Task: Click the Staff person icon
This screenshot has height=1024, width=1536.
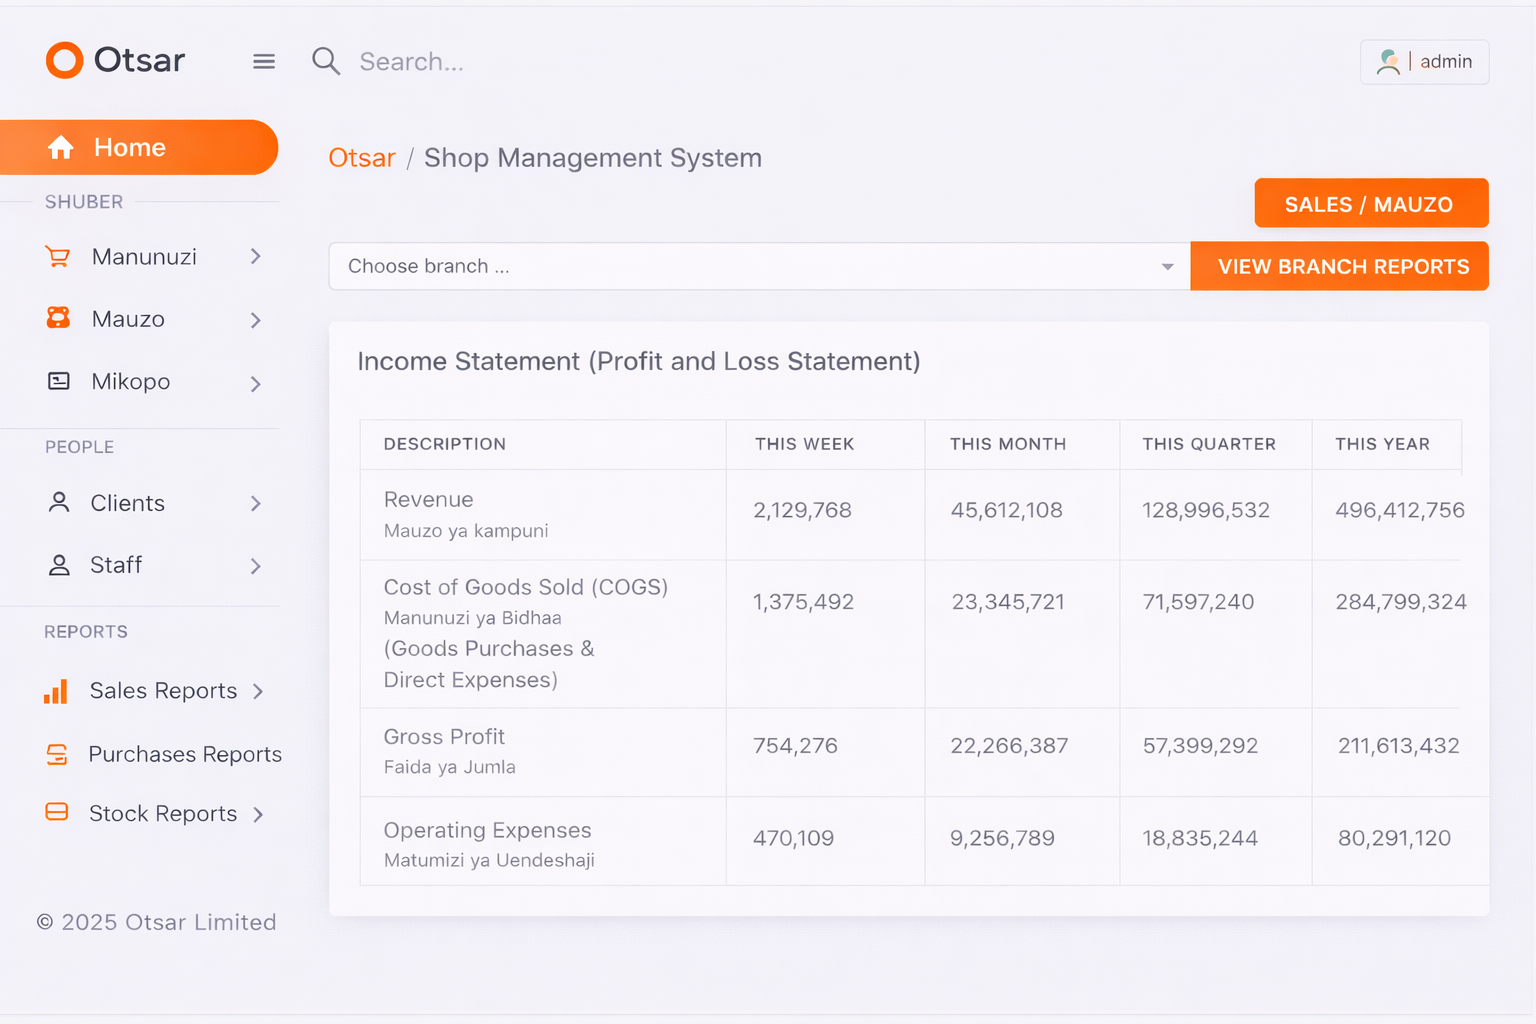Action: [x=58, y=565]
